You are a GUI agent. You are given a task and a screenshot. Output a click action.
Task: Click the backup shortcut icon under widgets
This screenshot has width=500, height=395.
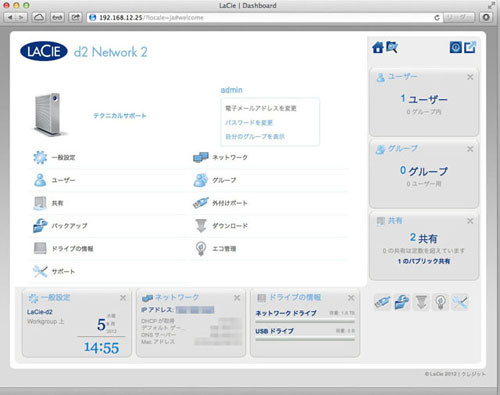(402, 302)
